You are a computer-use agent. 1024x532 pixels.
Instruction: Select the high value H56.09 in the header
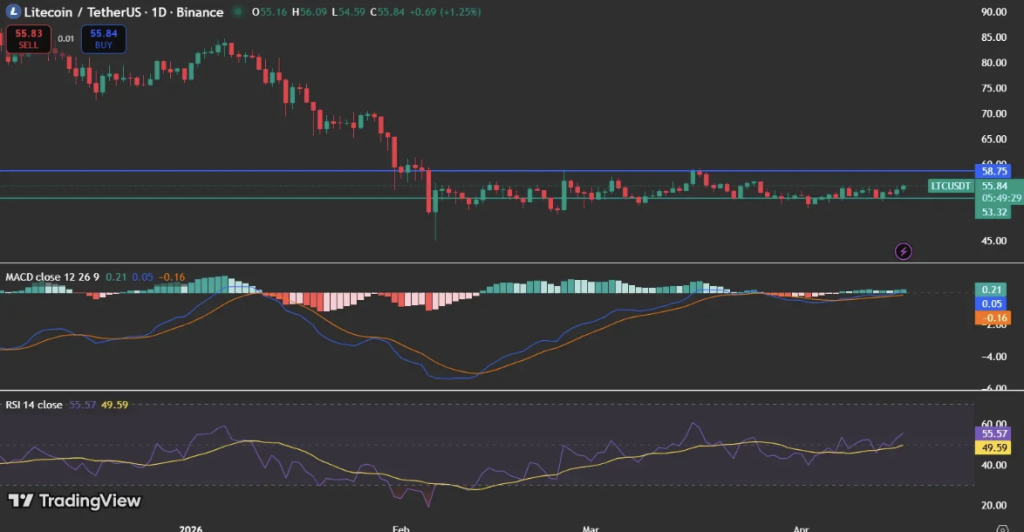click(x=310, y=12)
